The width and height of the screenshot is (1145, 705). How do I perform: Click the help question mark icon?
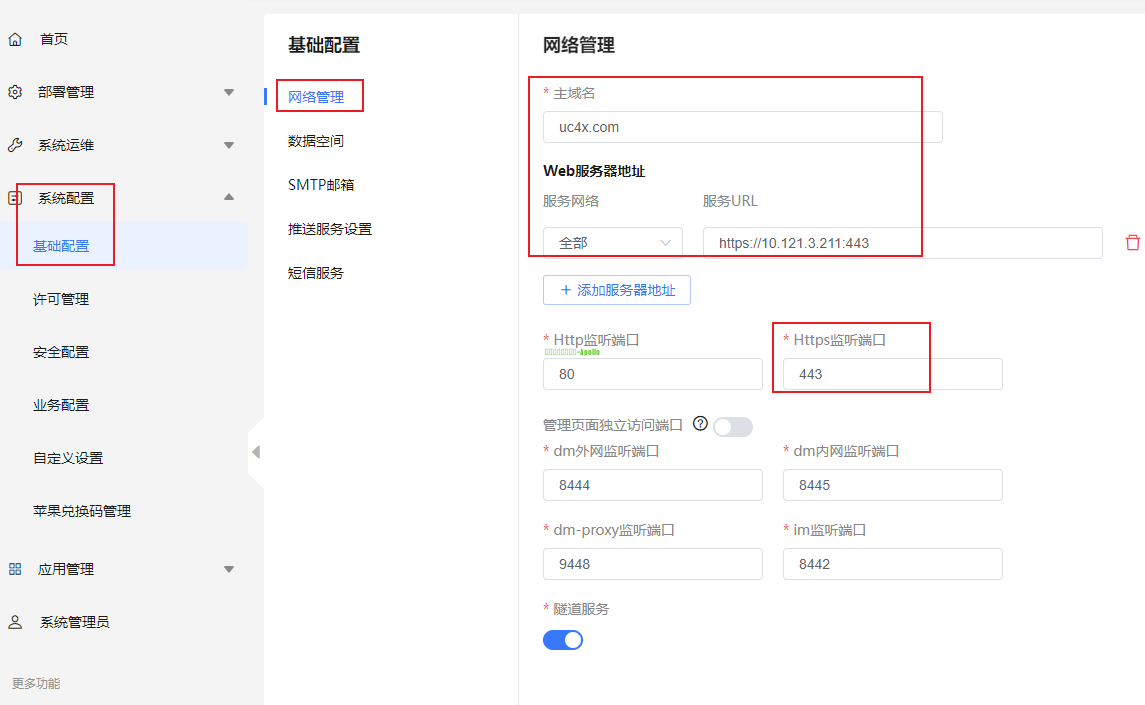(700, 424)
